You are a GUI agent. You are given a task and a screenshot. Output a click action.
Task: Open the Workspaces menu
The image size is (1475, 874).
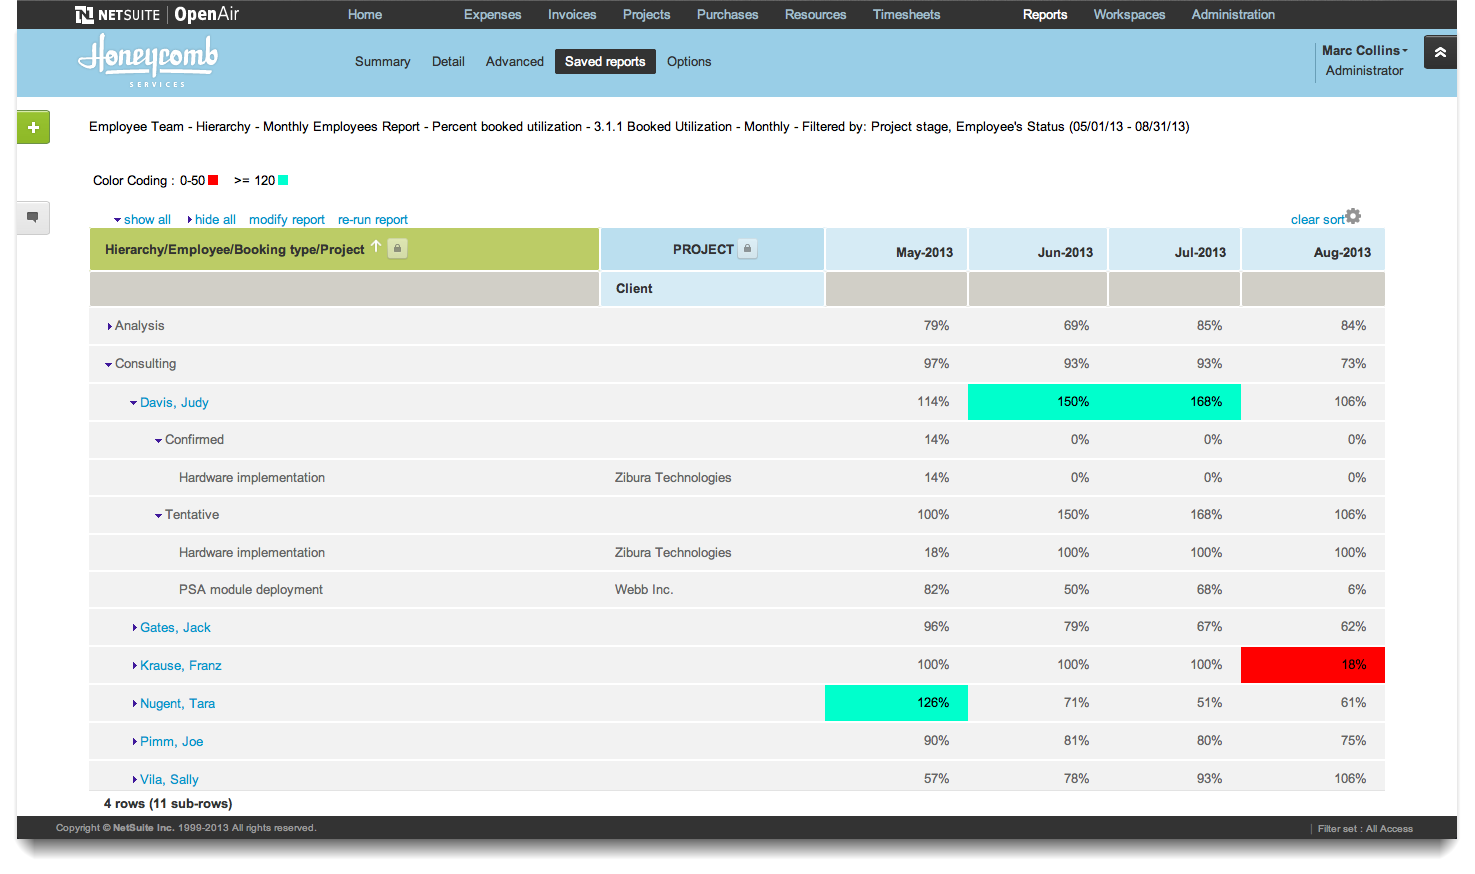point(1129,14)
